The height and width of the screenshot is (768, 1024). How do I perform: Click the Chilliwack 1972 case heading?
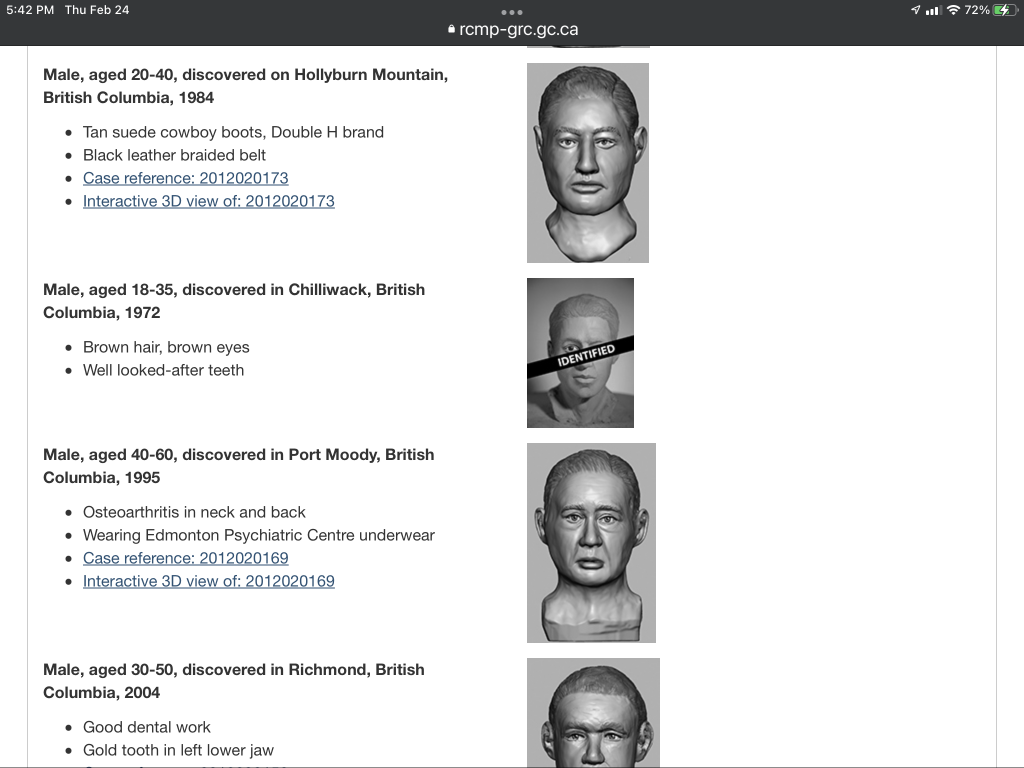pyautogui.click(x=234, y=301)
